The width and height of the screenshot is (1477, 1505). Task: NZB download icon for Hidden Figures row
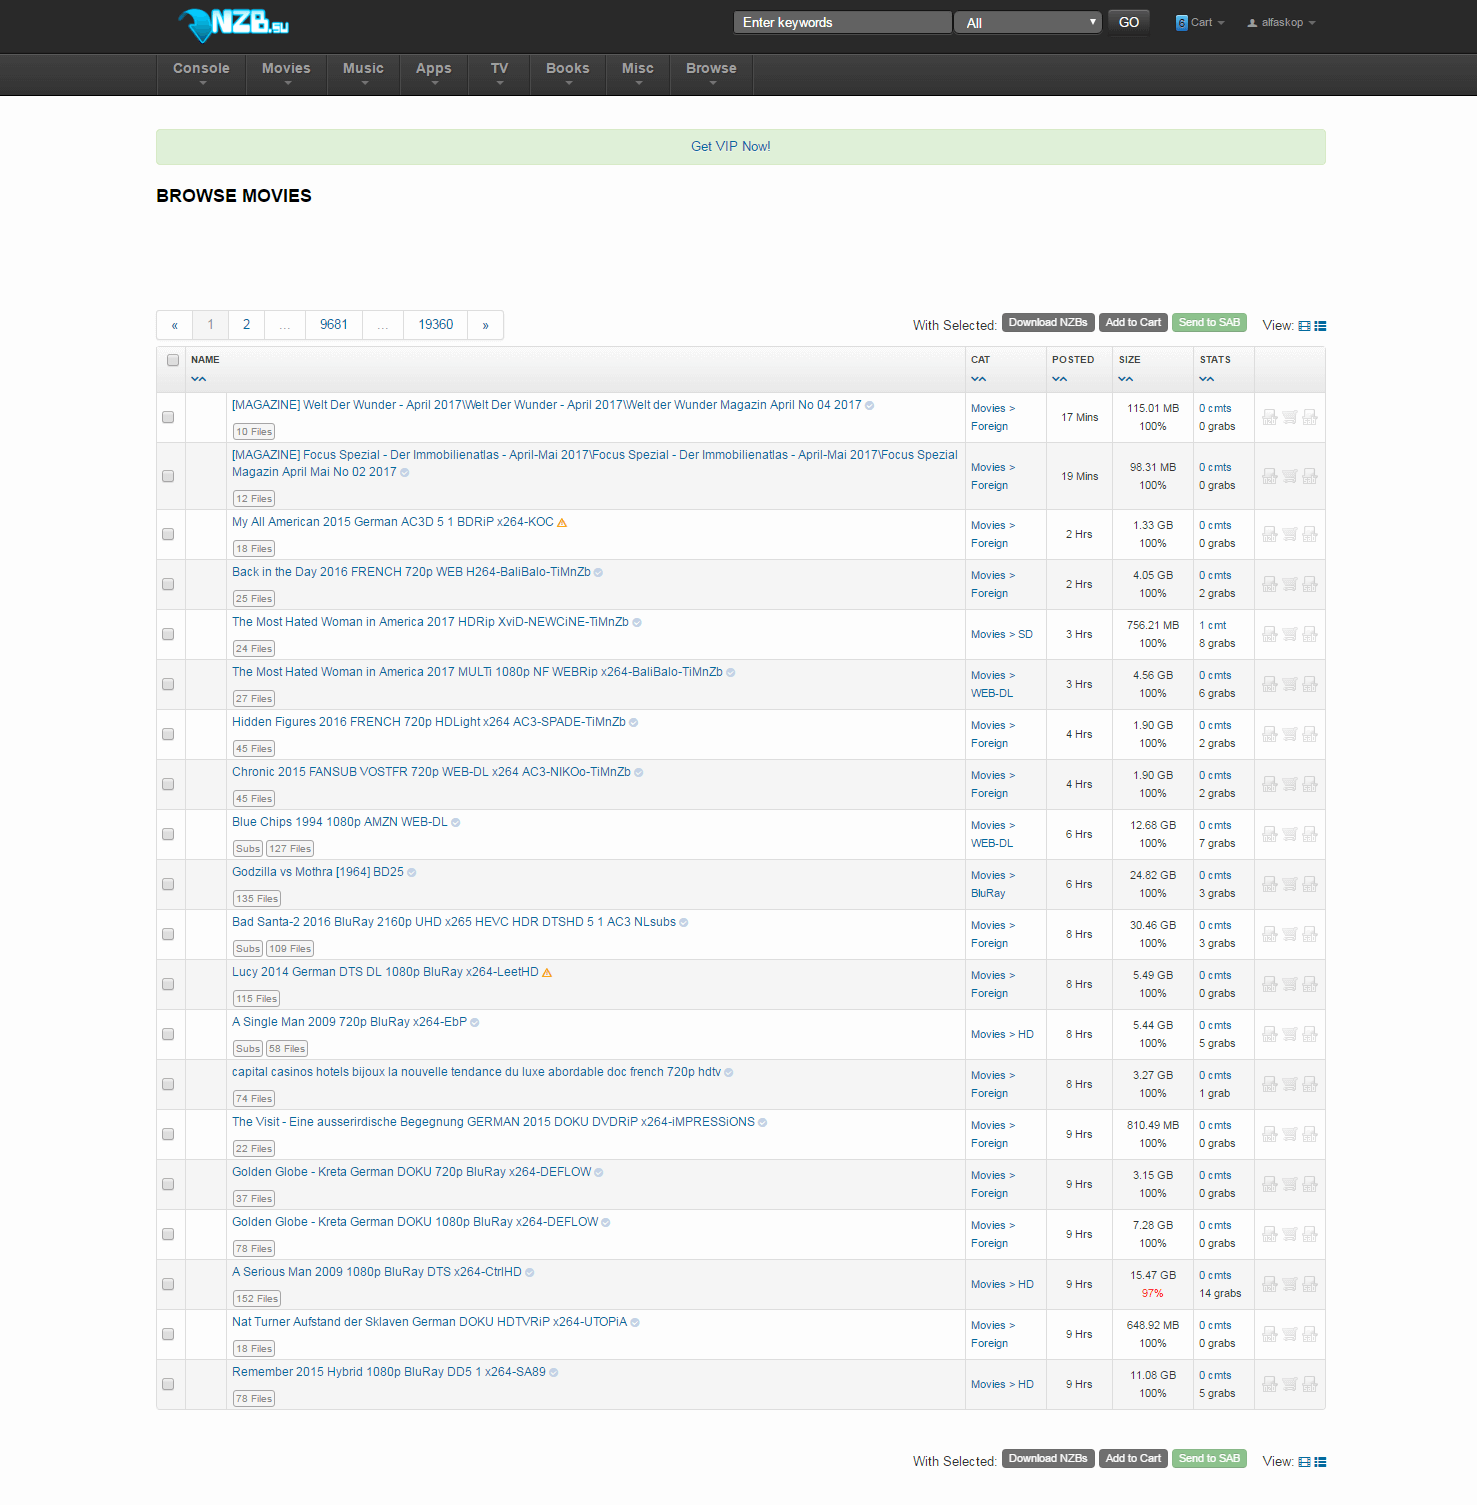(x=1270, y=734)
